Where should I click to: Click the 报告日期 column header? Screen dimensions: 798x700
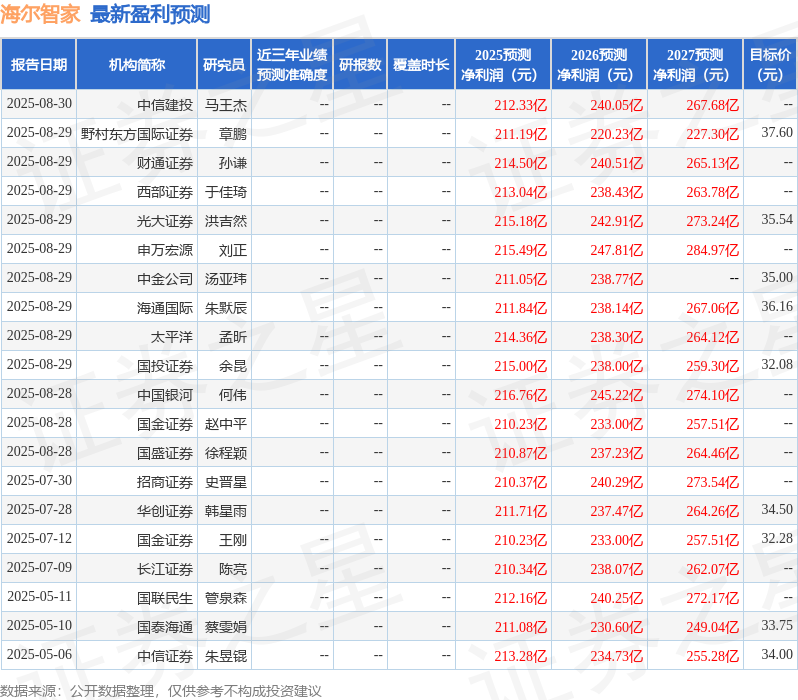click(39, 65)
